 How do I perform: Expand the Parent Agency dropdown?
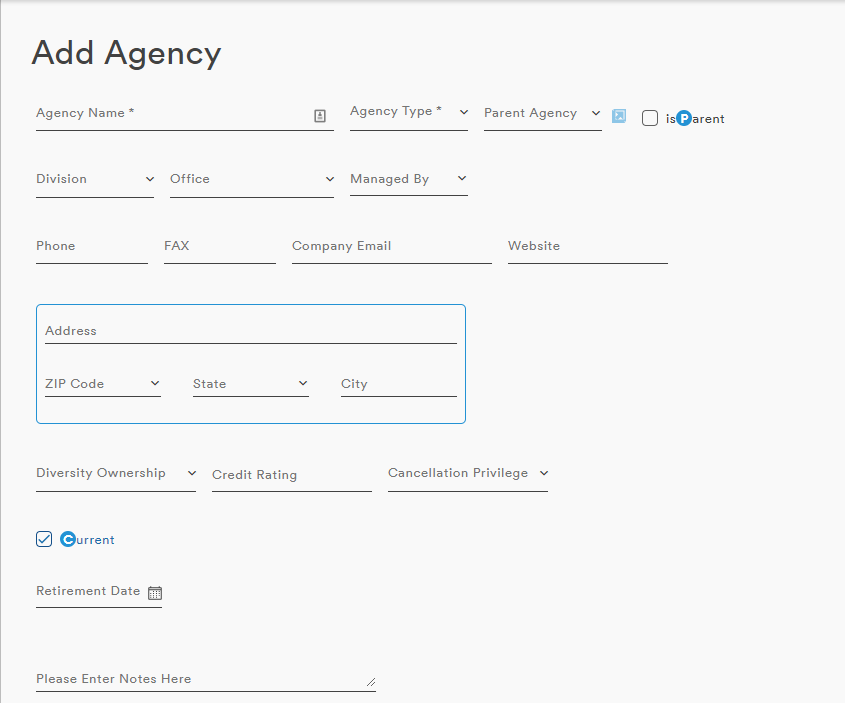pyautogui.click(x=543, y=113)
